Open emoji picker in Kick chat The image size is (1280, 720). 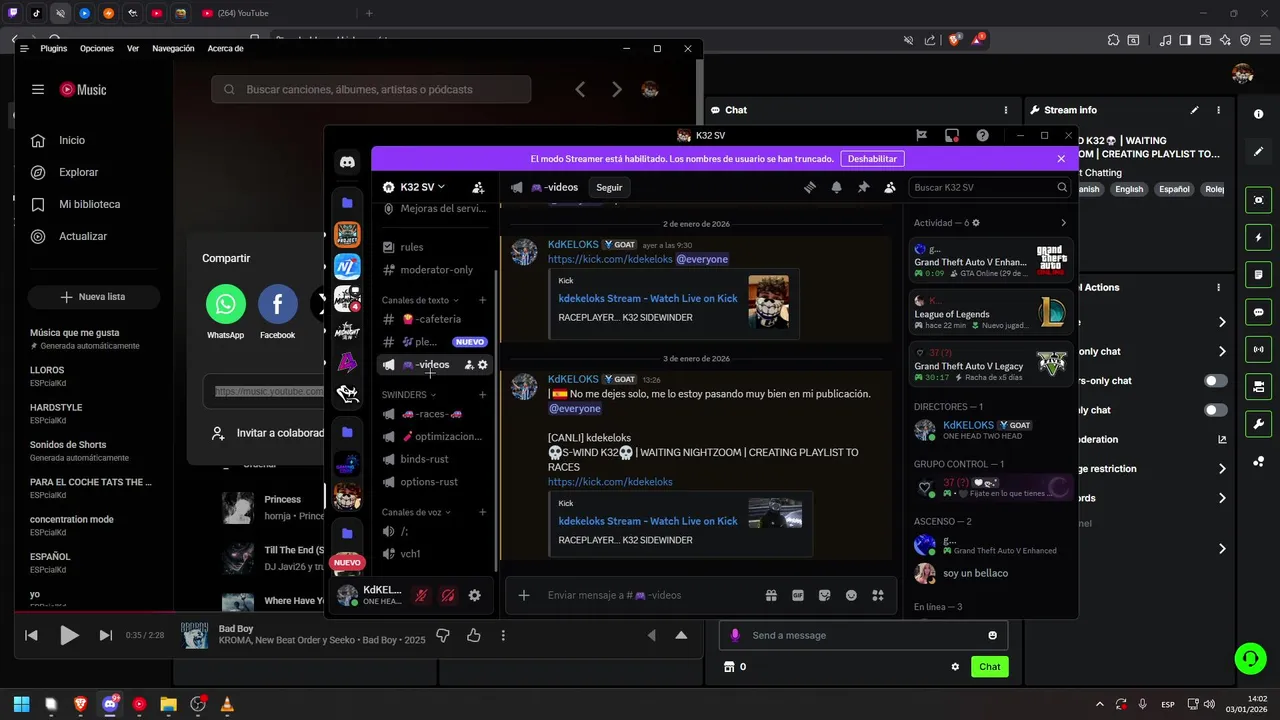[x=992, y=635]
